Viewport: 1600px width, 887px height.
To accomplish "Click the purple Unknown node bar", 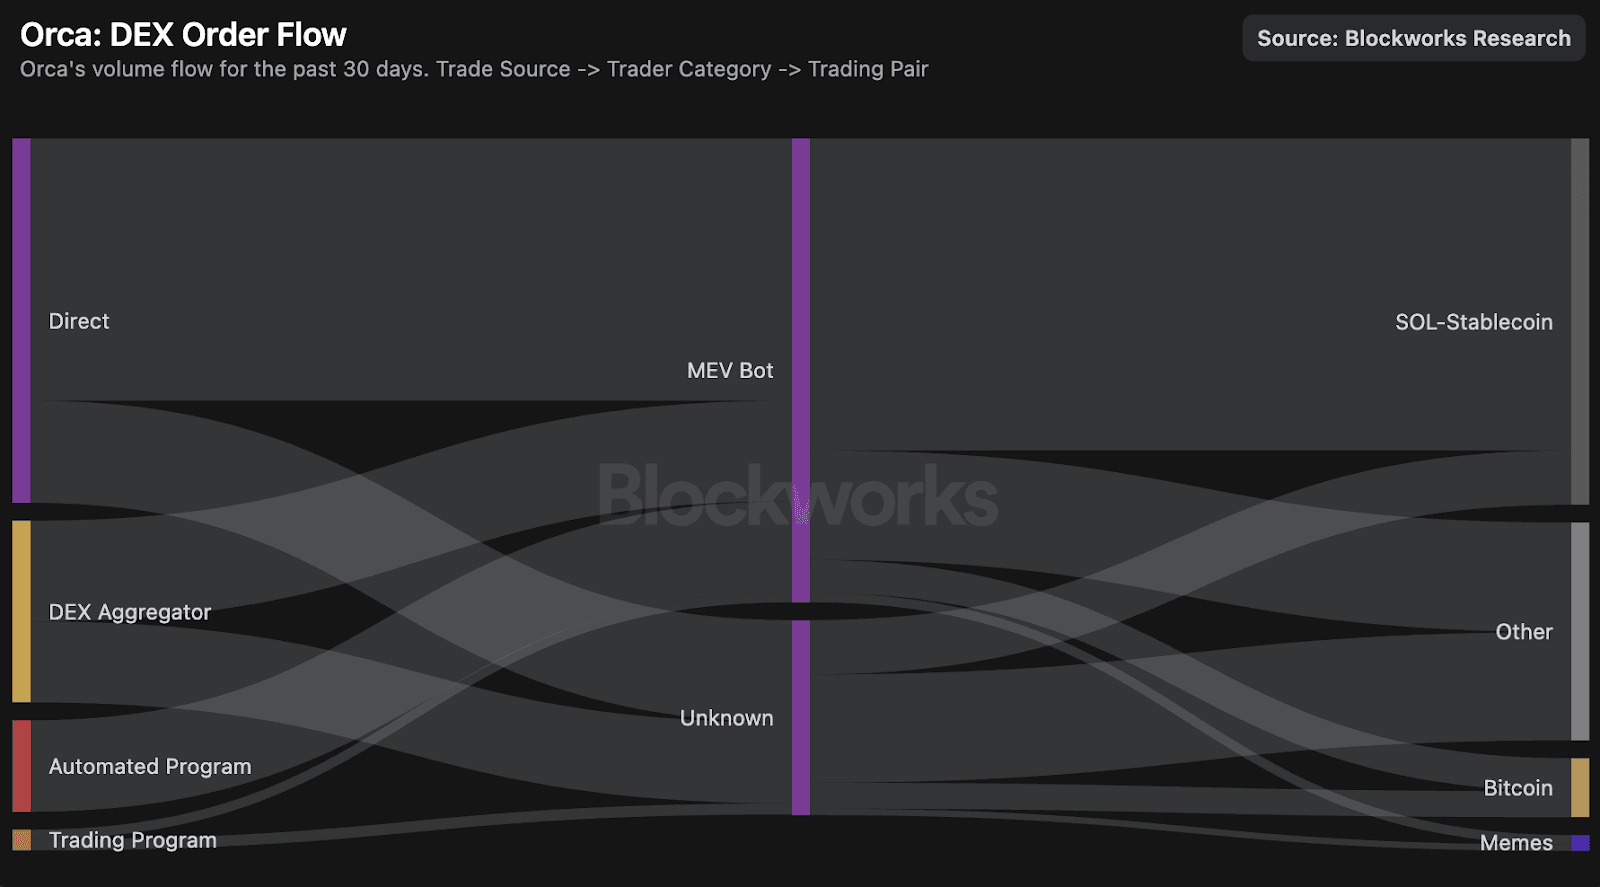I will [801, 717].
